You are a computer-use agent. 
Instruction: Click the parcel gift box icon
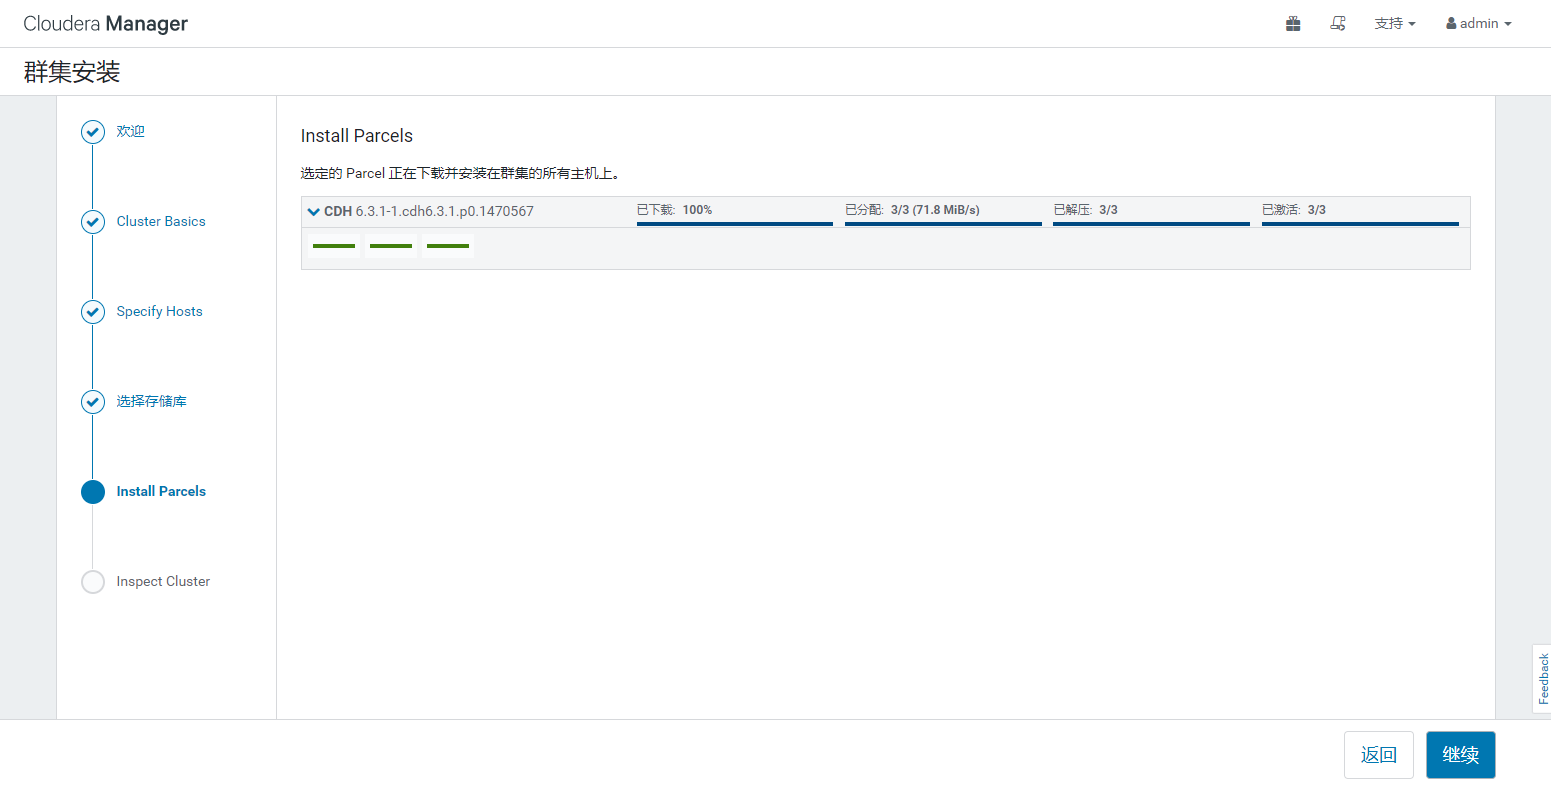(1293, 24)
